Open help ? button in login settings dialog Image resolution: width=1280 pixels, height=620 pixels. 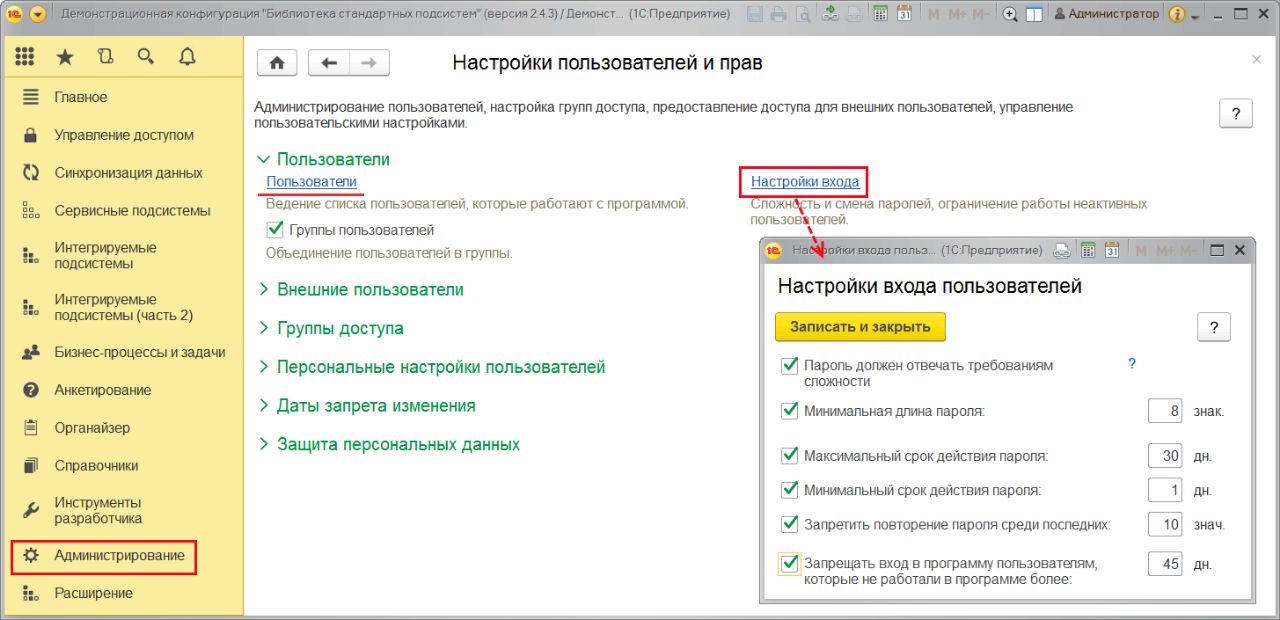(x=1214, y=327)
